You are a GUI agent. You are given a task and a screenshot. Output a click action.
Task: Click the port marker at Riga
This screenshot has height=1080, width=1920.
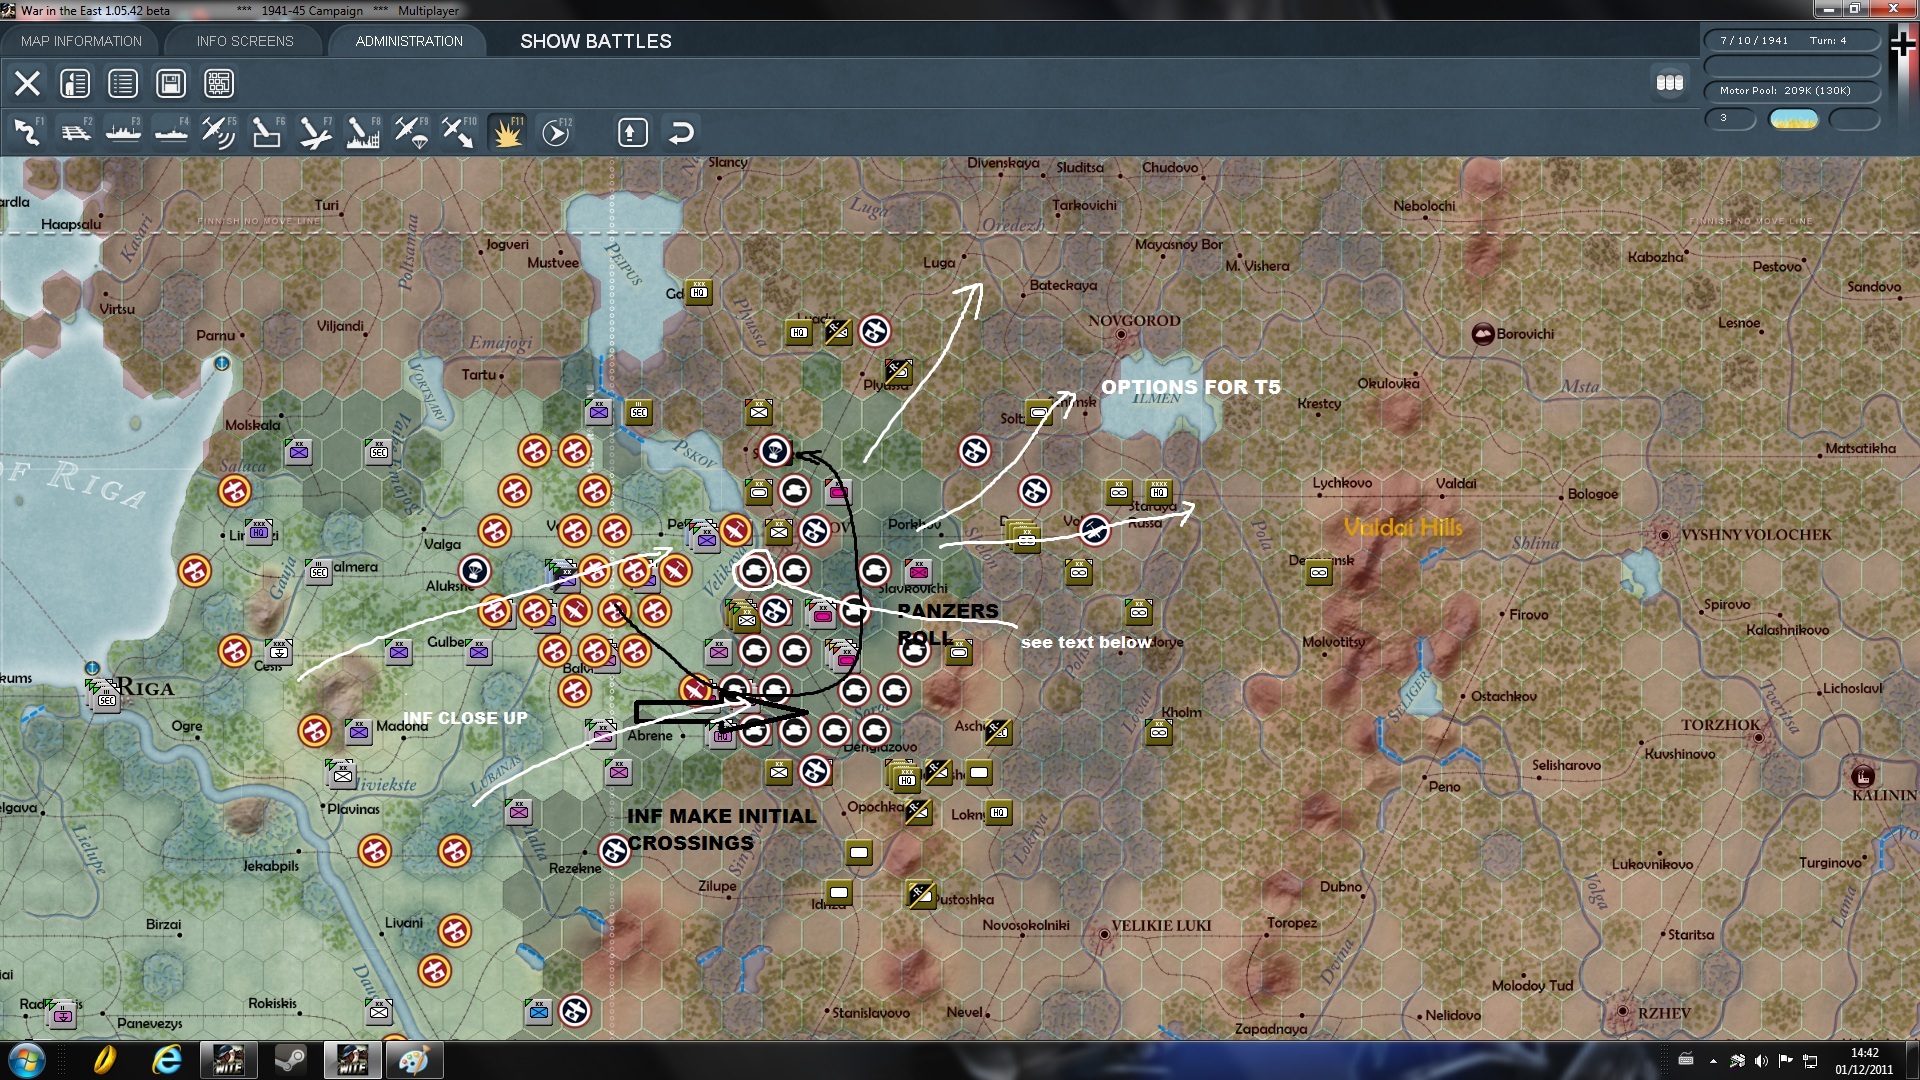pyautogui.click(x=92, y=668)
